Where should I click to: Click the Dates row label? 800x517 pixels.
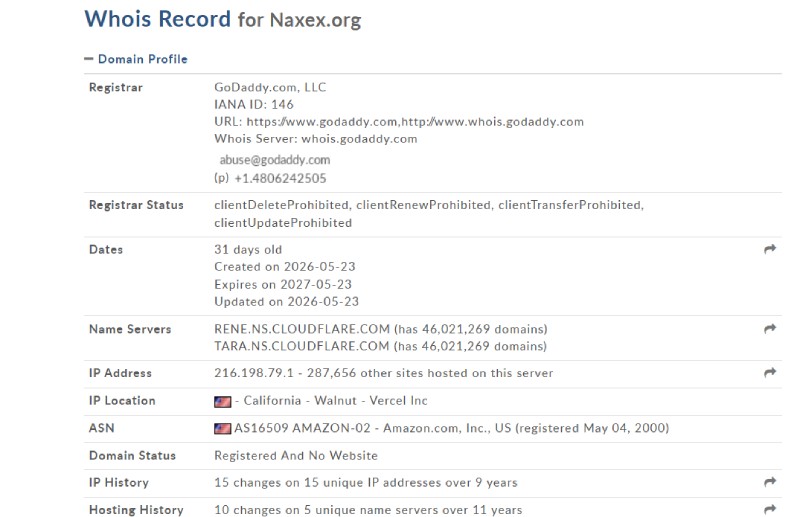click(x=106, y=250)
